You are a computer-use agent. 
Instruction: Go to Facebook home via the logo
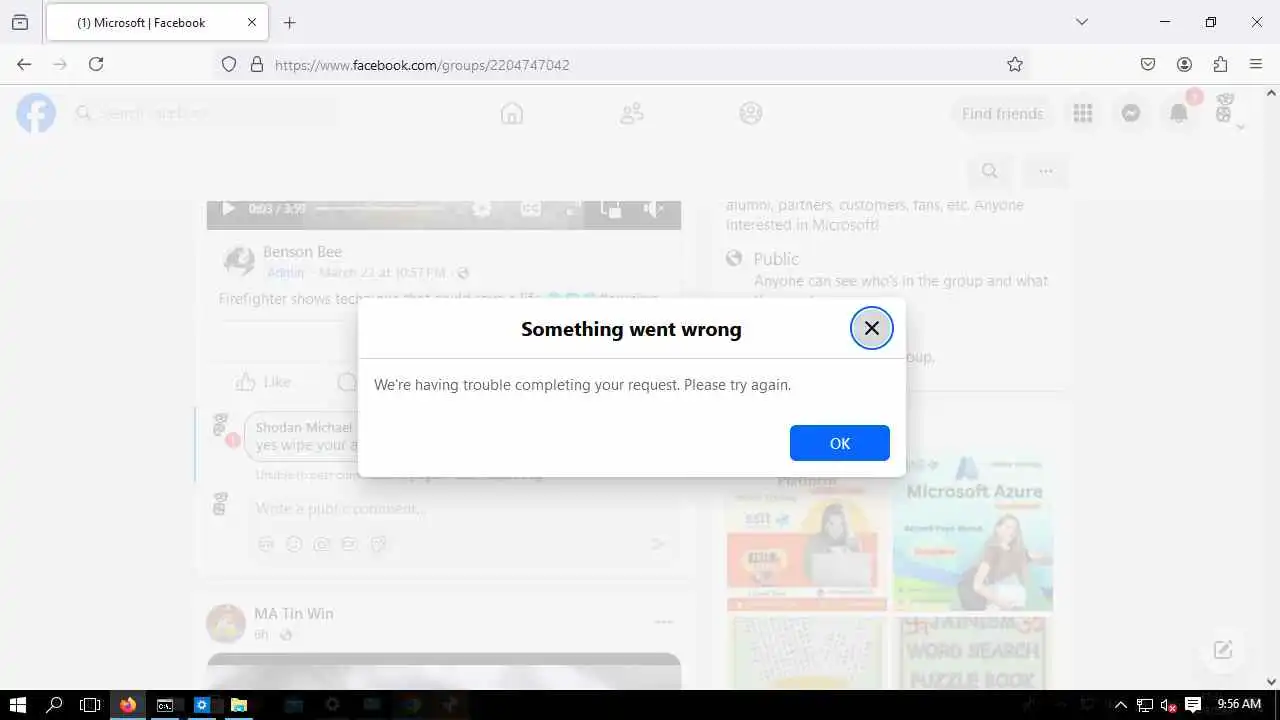[36, 113]
